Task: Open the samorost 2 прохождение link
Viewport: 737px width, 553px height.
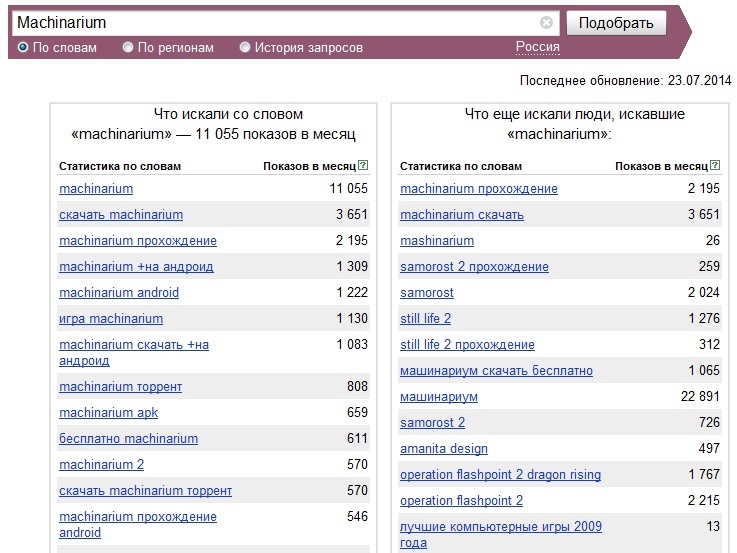Action: 474,267
